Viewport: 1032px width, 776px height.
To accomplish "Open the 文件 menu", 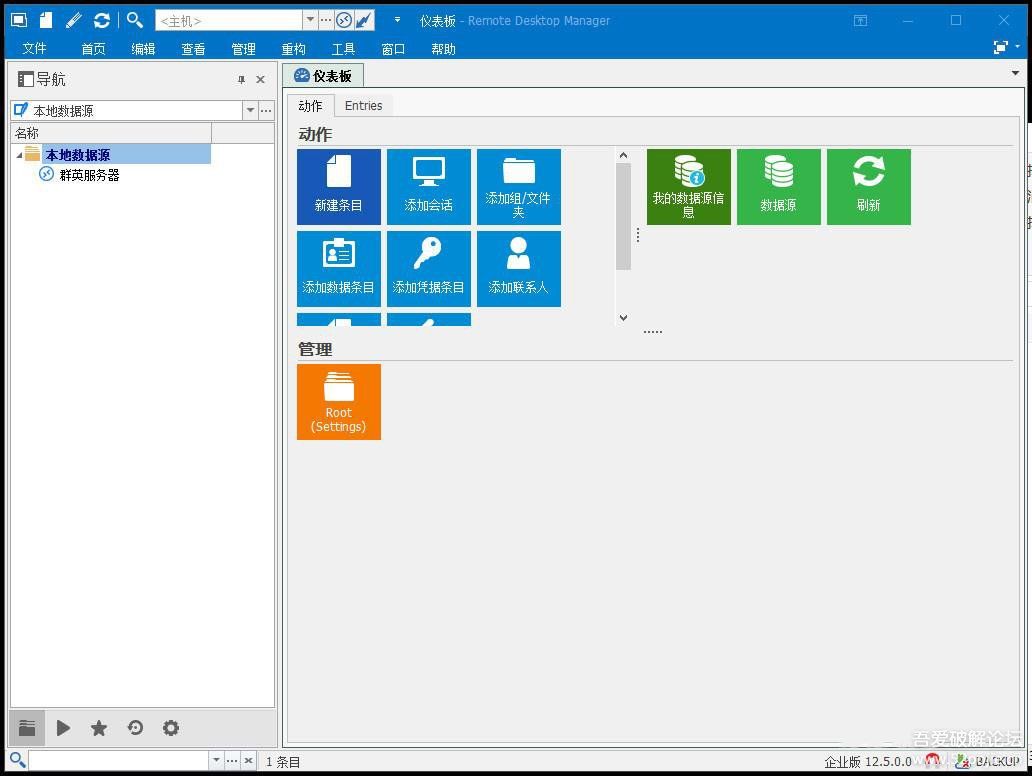I will pos(34,49).
